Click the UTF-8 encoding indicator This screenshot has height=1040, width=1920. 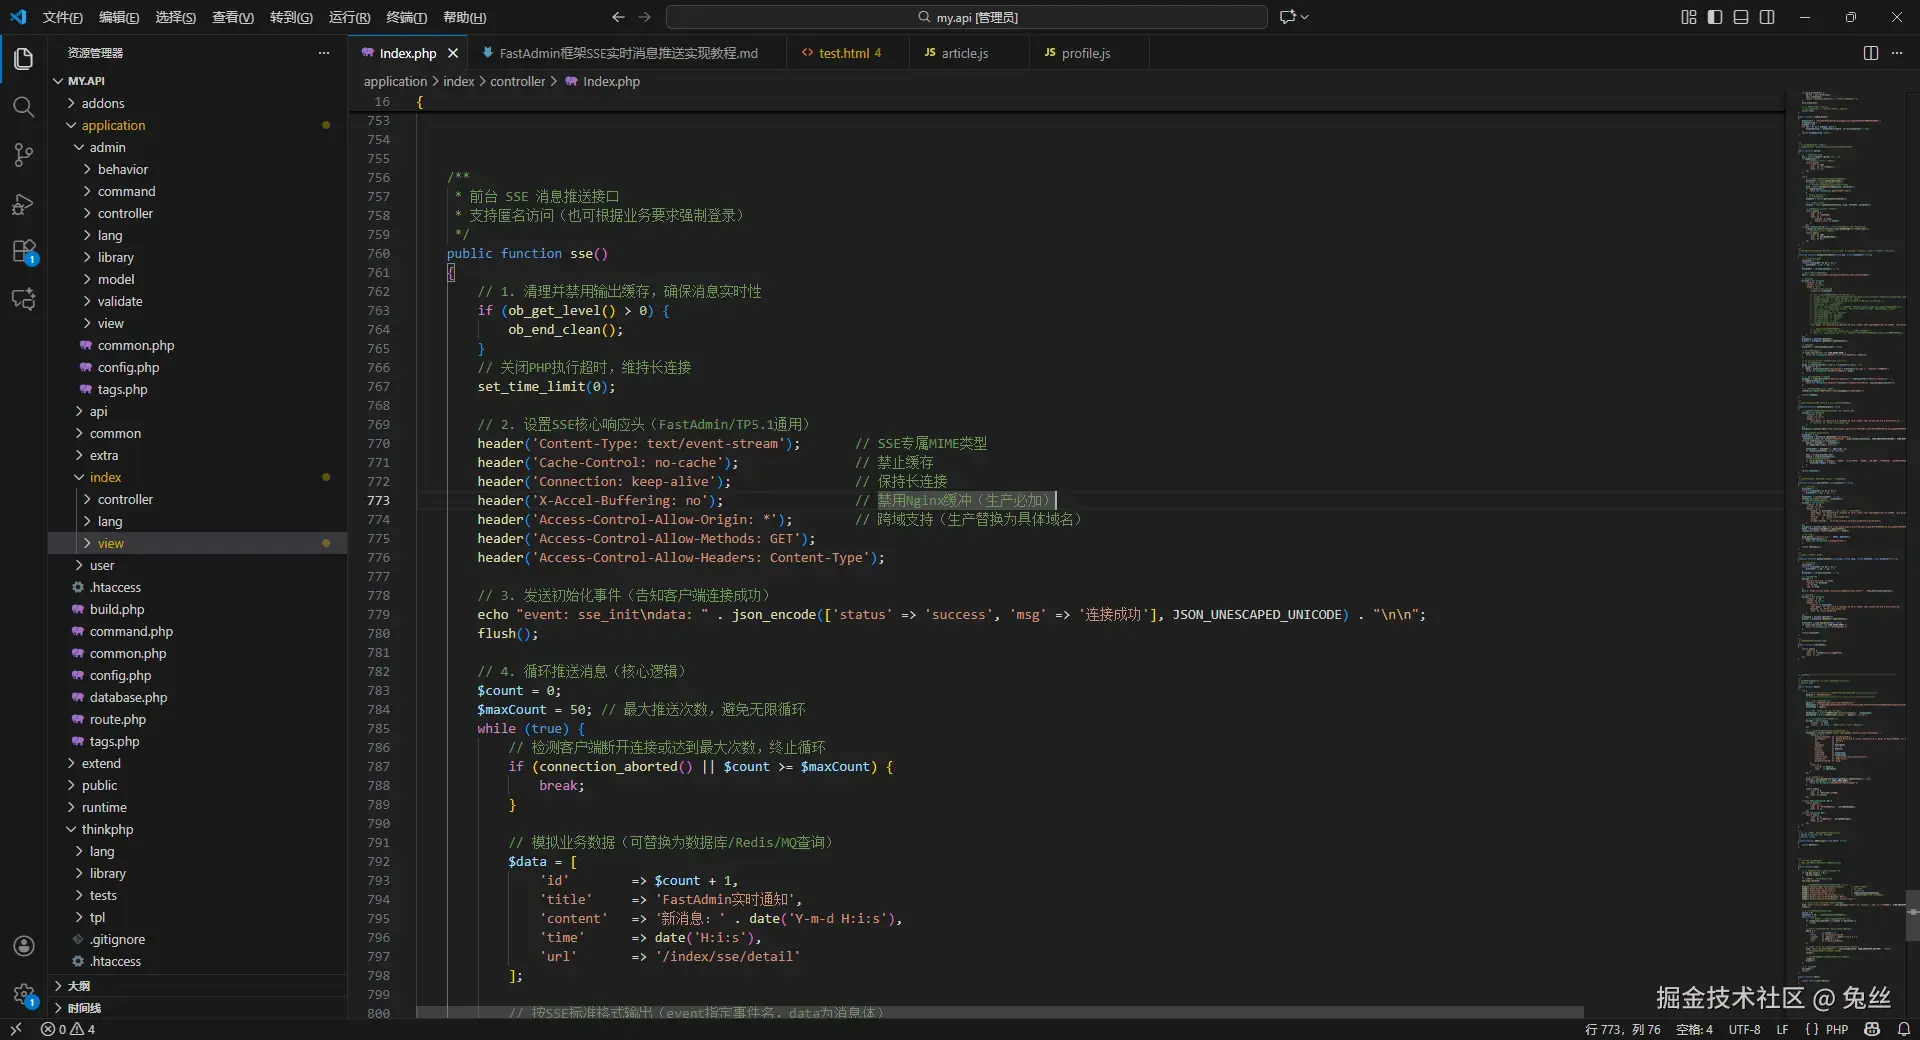pos(1744,1029)
